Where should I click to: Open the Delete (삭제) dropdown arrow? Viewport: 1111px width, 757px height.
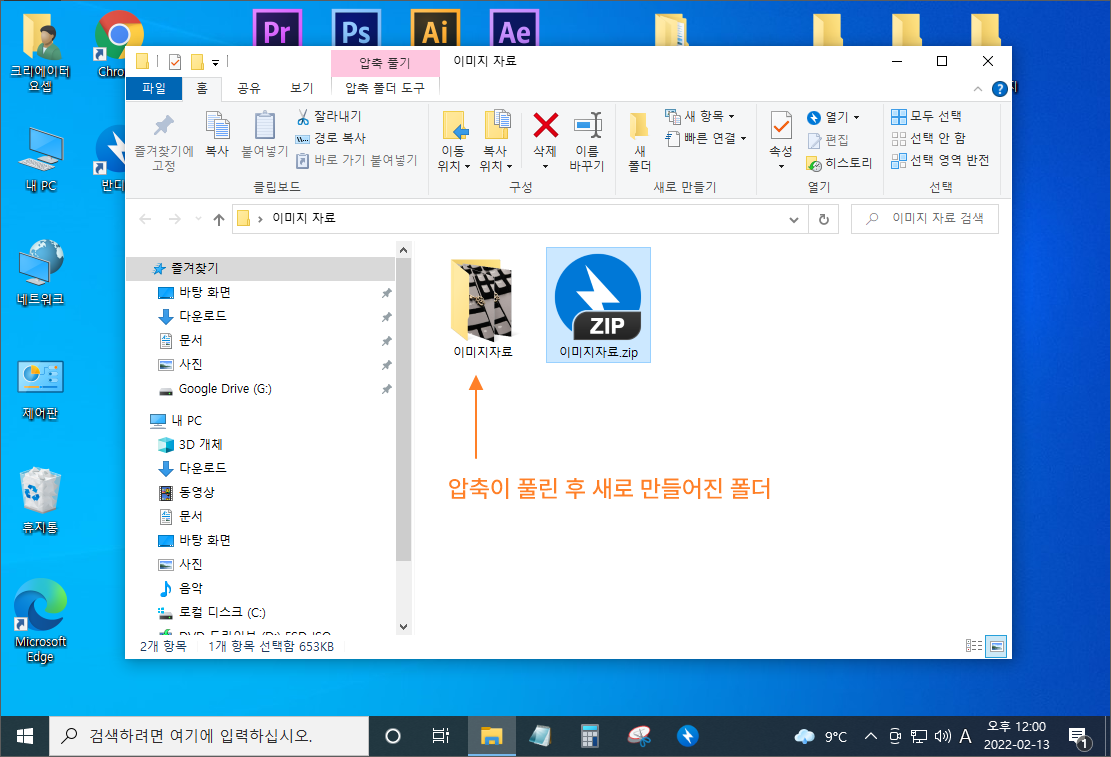pyautogui.click(x=546, y=167)
